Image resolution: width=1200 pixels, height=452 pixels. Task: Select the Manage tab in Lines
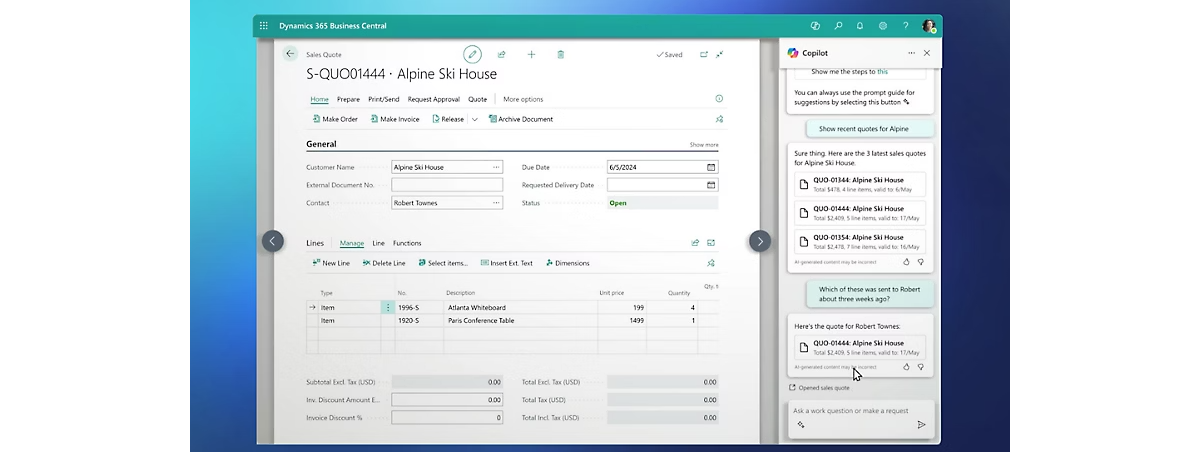tap(352, 243)
